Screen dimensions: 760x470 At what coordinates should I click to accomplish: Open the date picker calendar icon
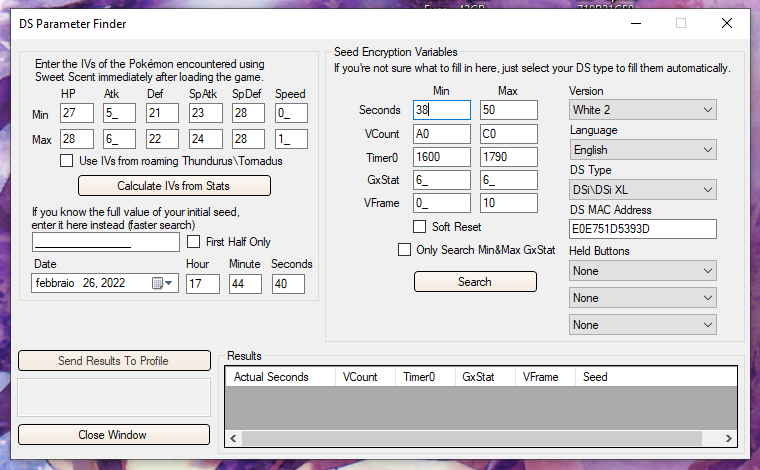tap(157, 284)
